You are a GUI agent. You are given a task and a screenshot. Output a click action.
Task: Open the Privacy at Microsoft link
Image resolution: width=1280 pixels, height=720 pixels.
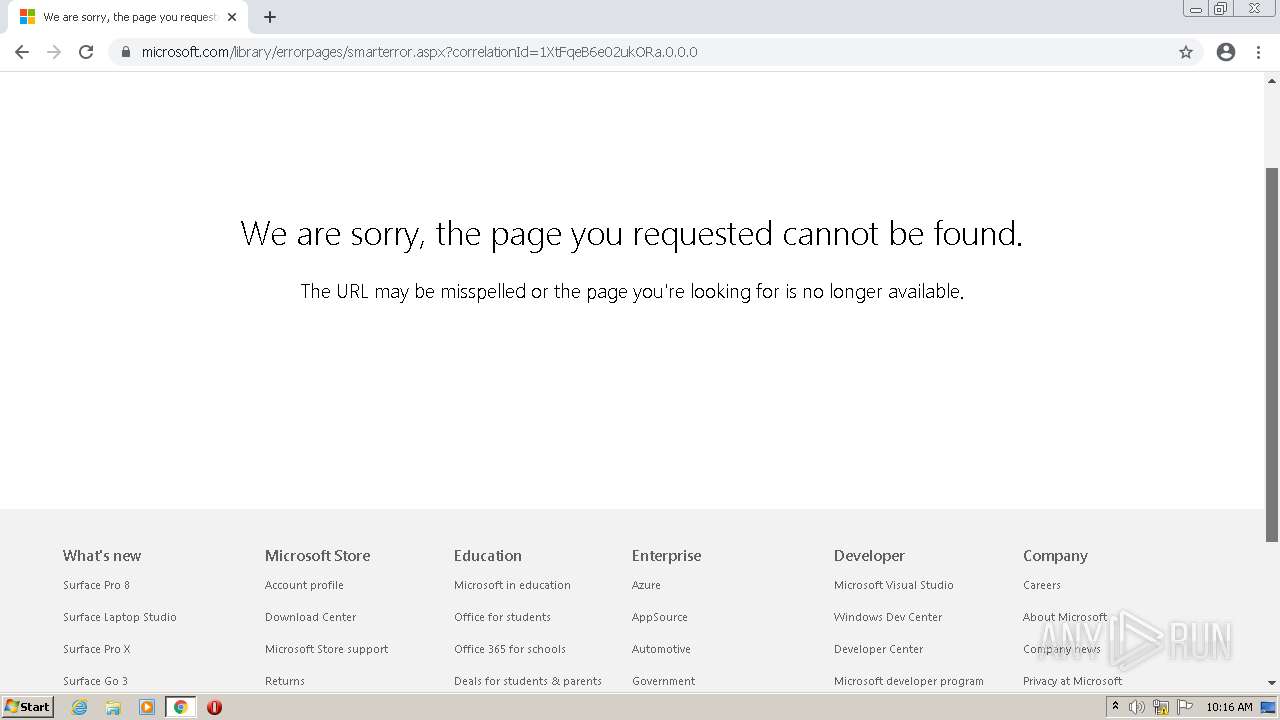1072,681
